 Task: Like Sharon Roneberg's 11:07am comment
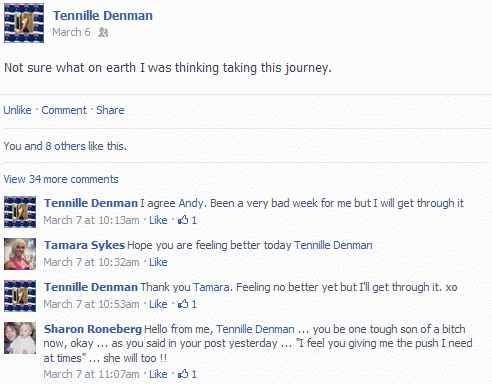[x=158, y=374]
